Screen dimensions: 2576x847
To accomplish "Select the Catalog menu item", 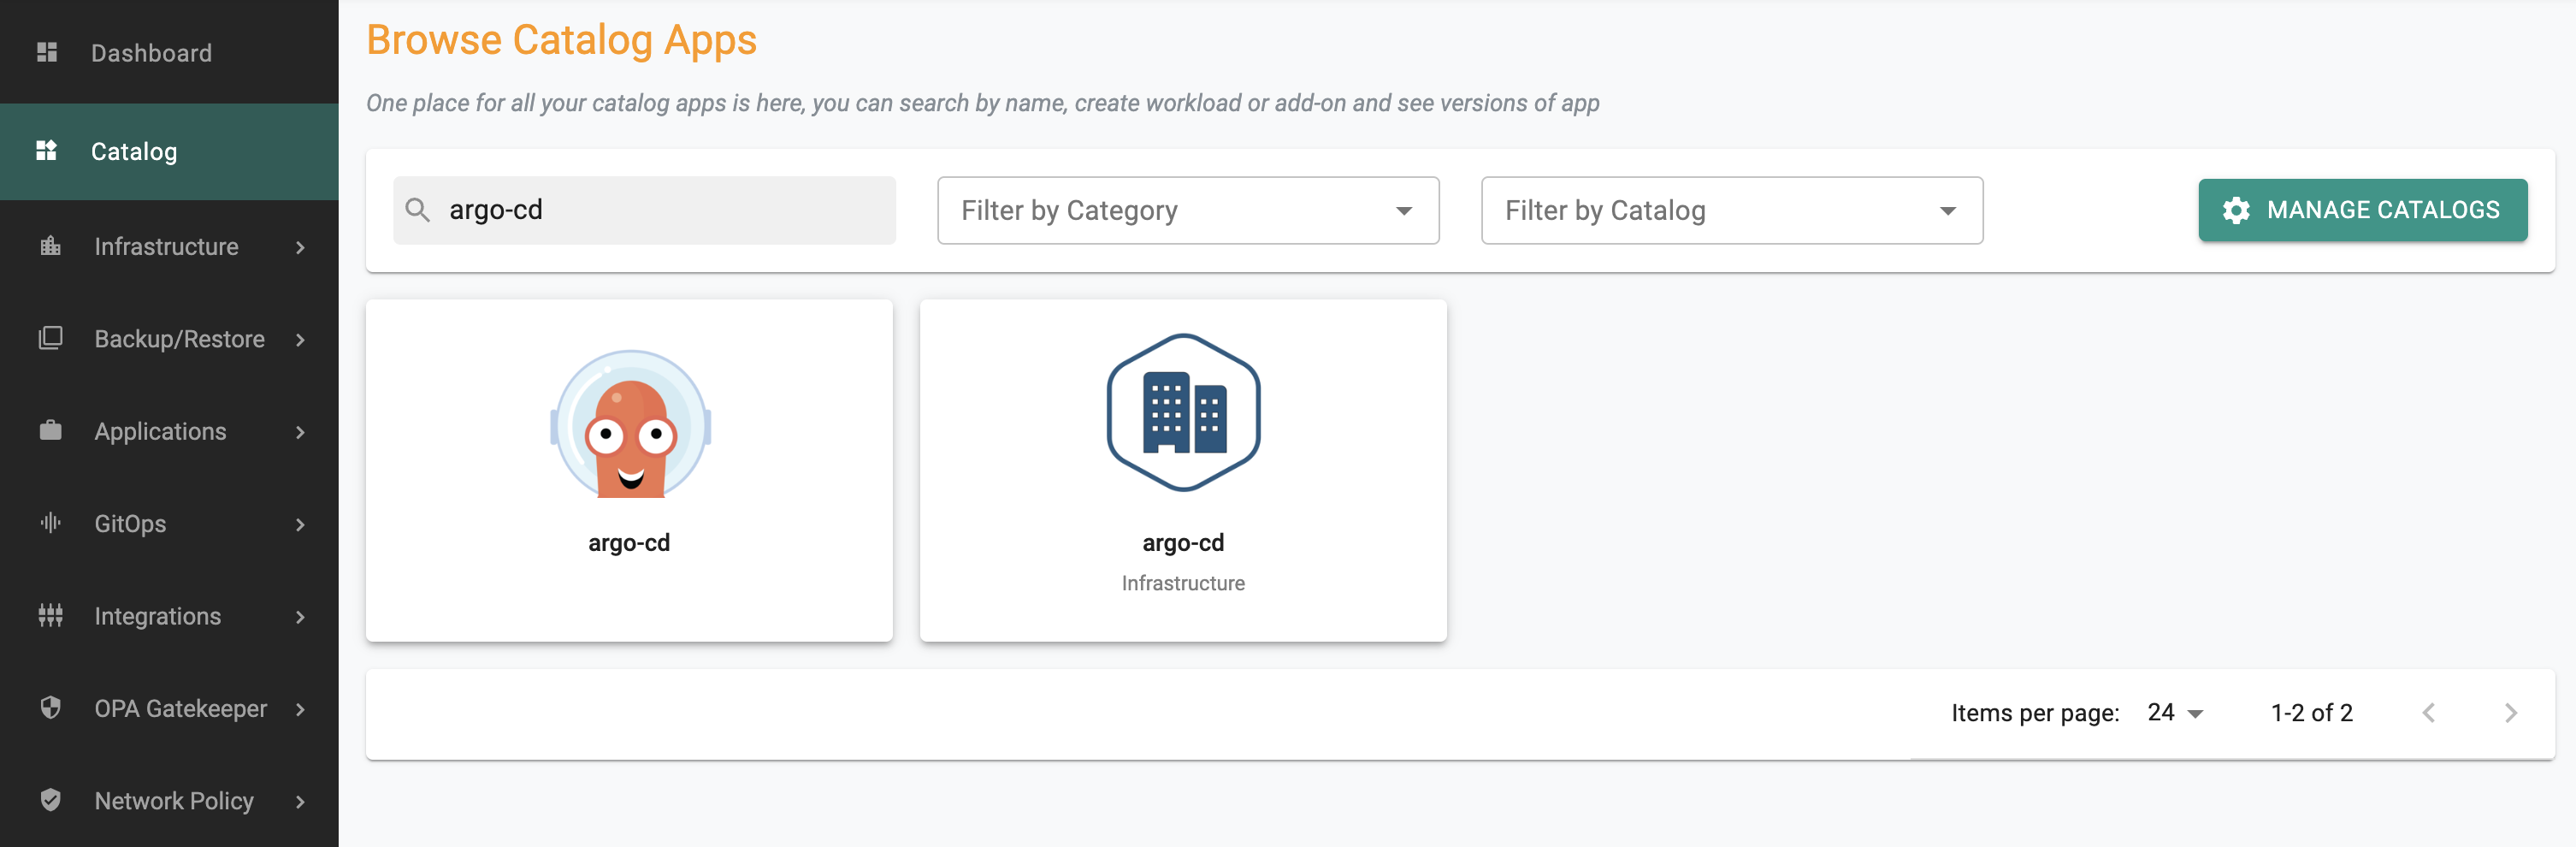I will pyautogui.click(x=169, y=151).
